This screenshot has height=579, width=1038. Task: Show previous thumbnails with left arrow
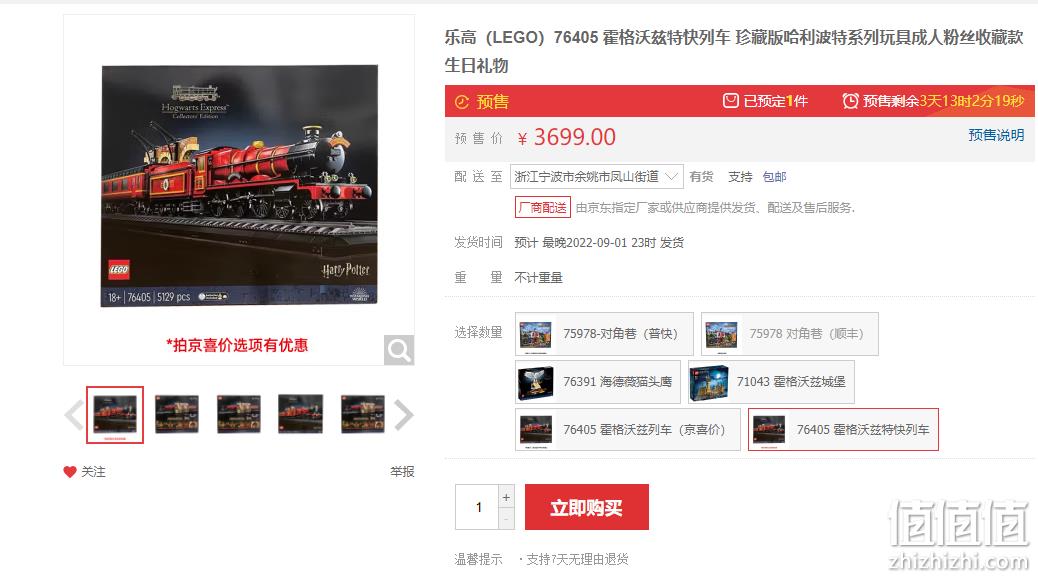pos(74,416)
